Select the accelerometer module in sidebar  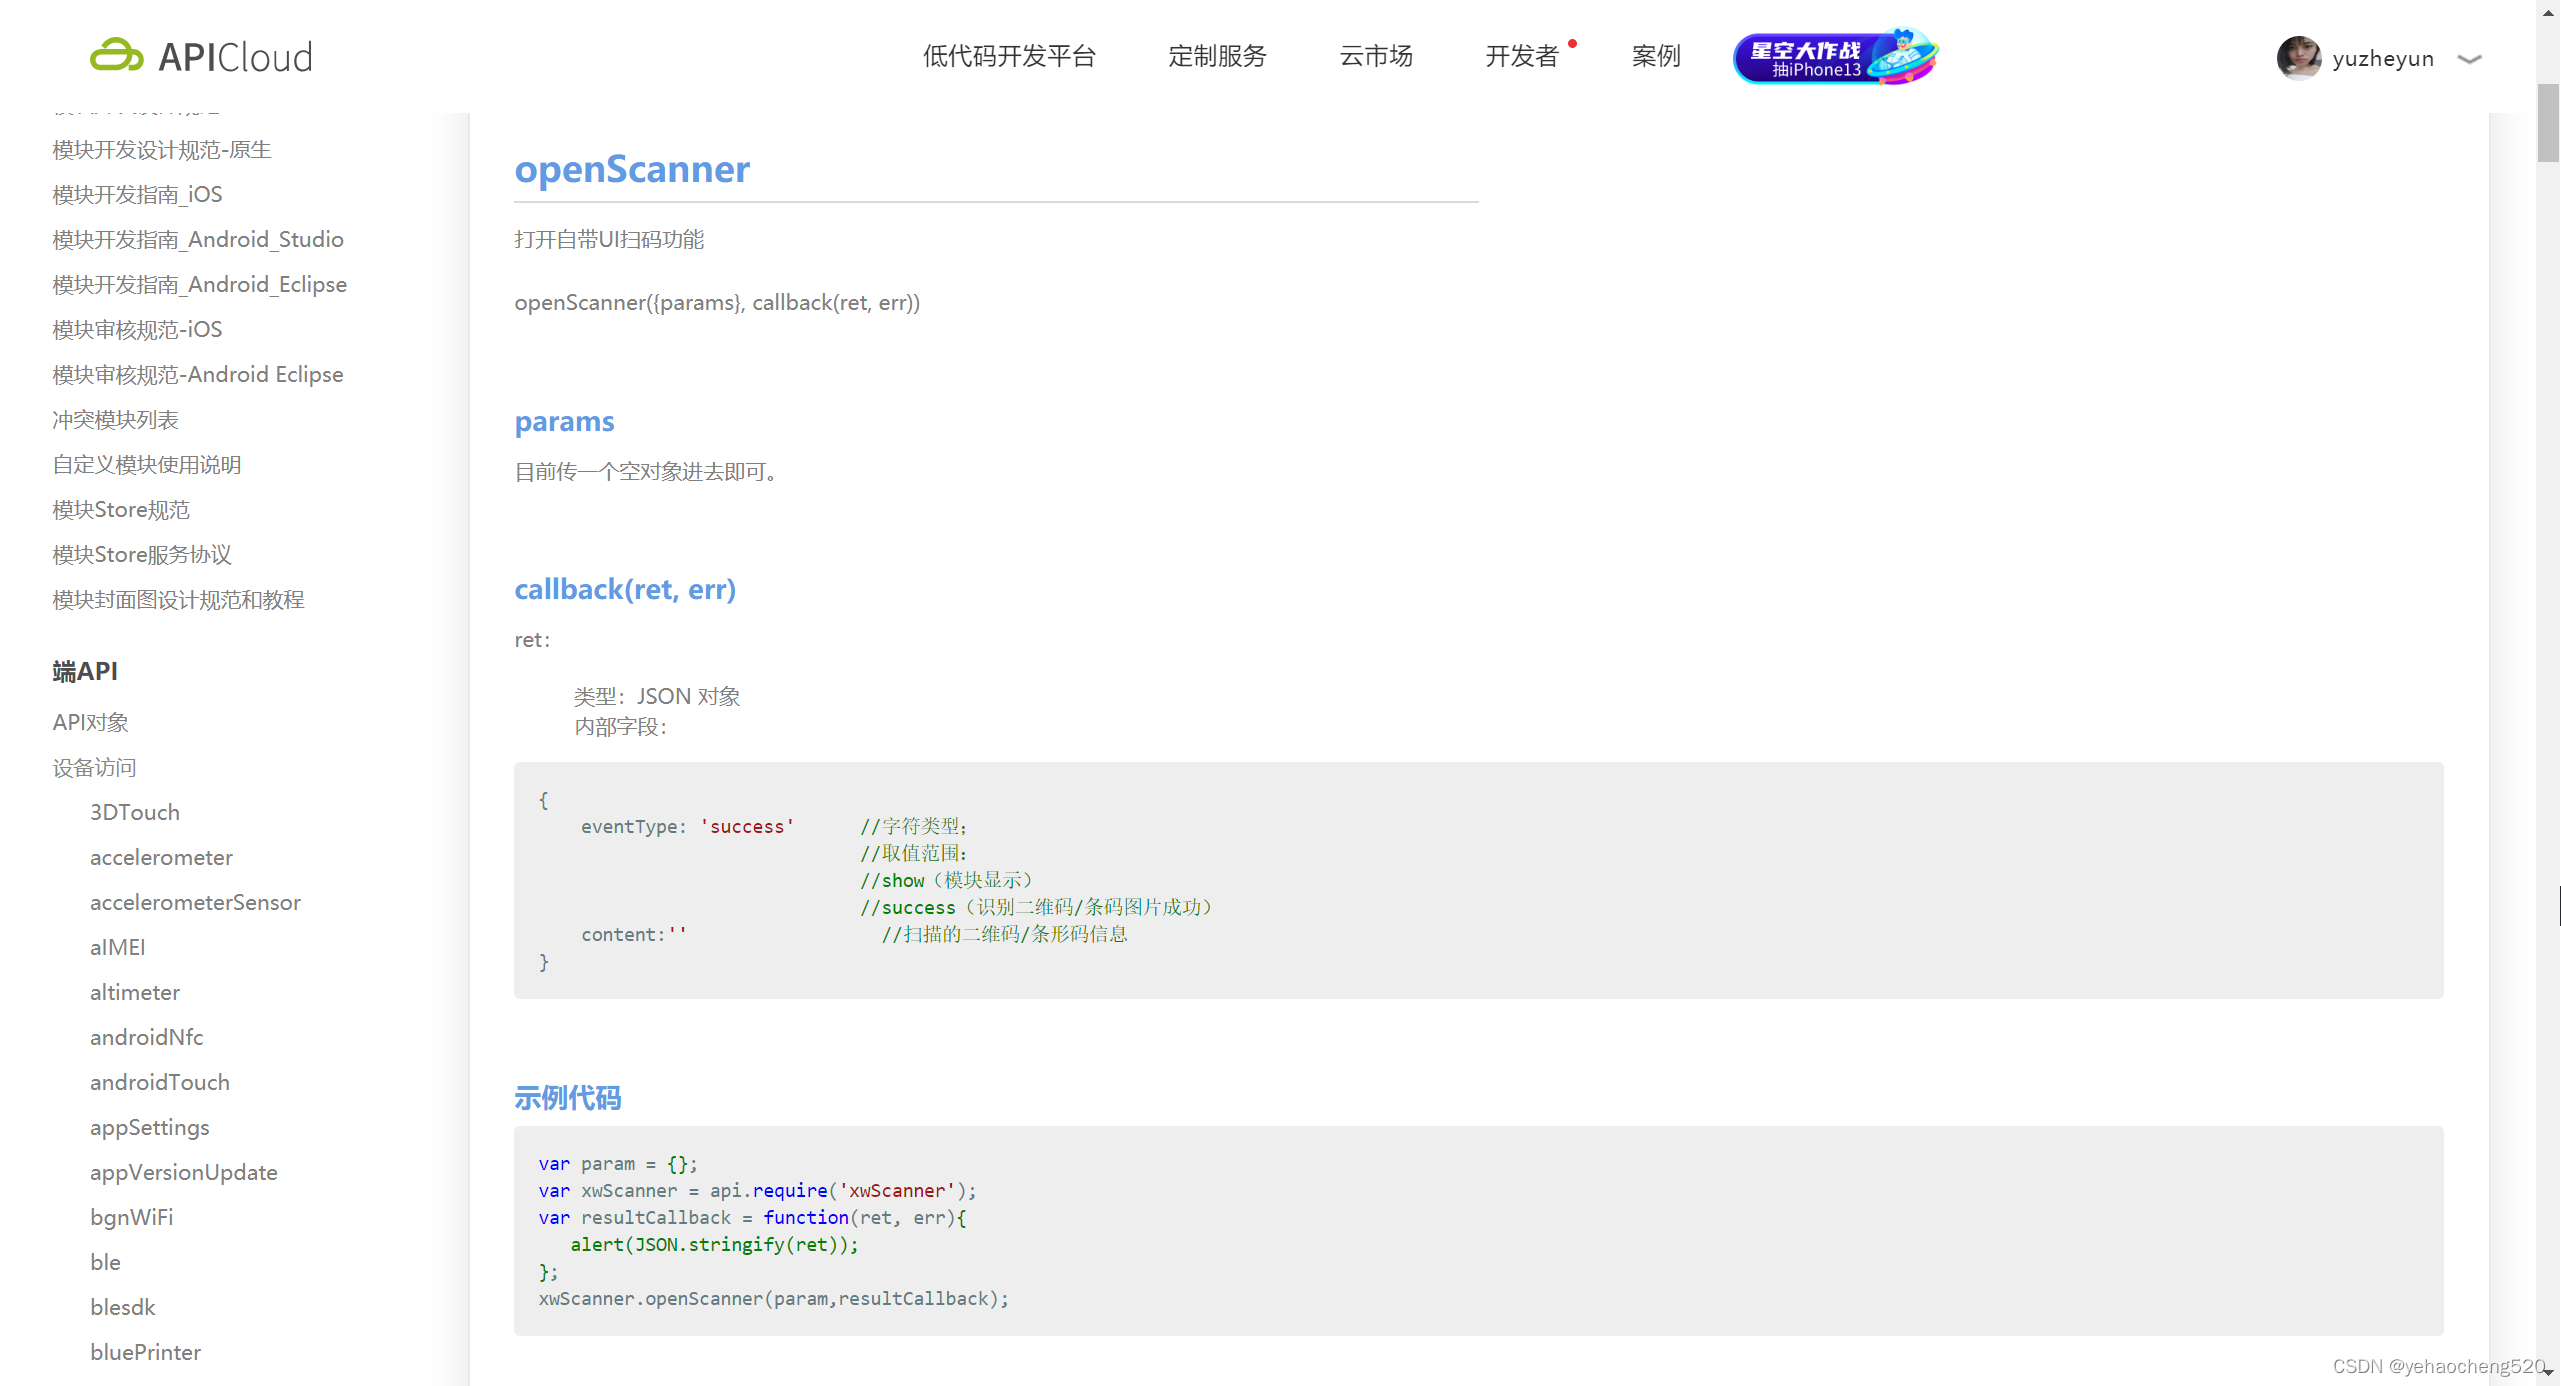point(161,857)
